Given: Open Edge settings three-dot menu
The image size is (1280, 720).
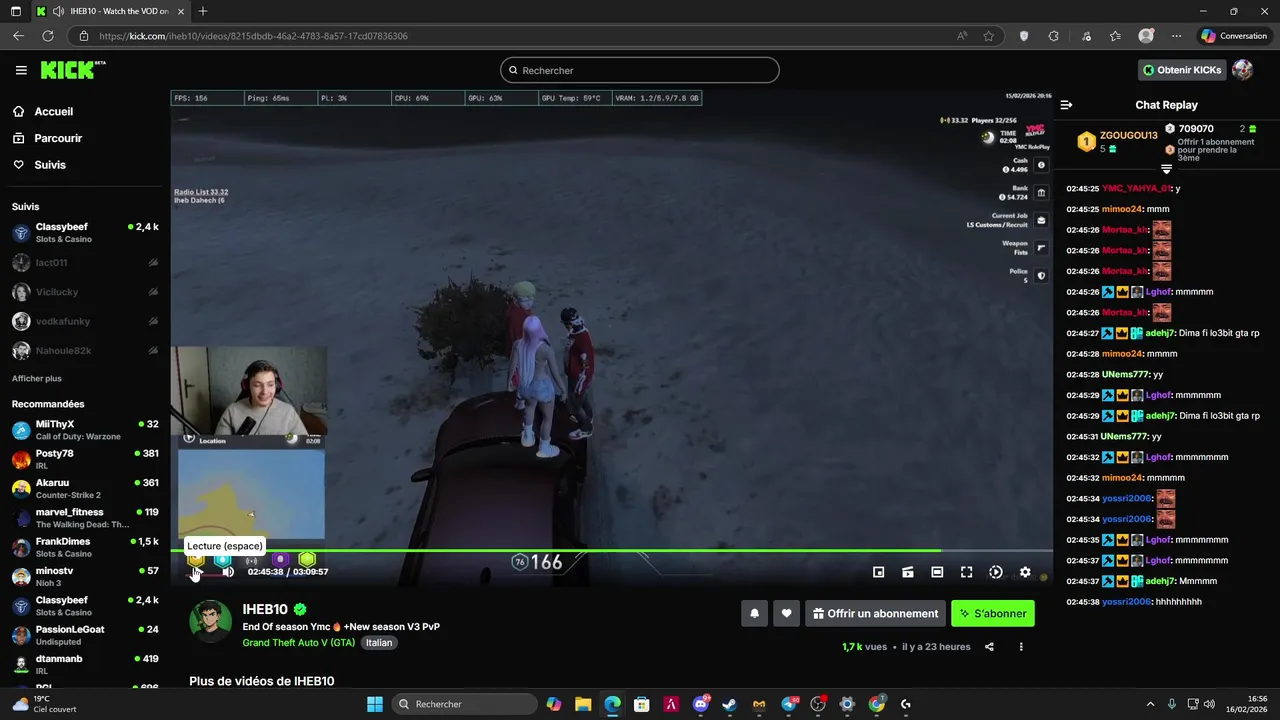Looking at the screenshot, I should pos(1177,36).
